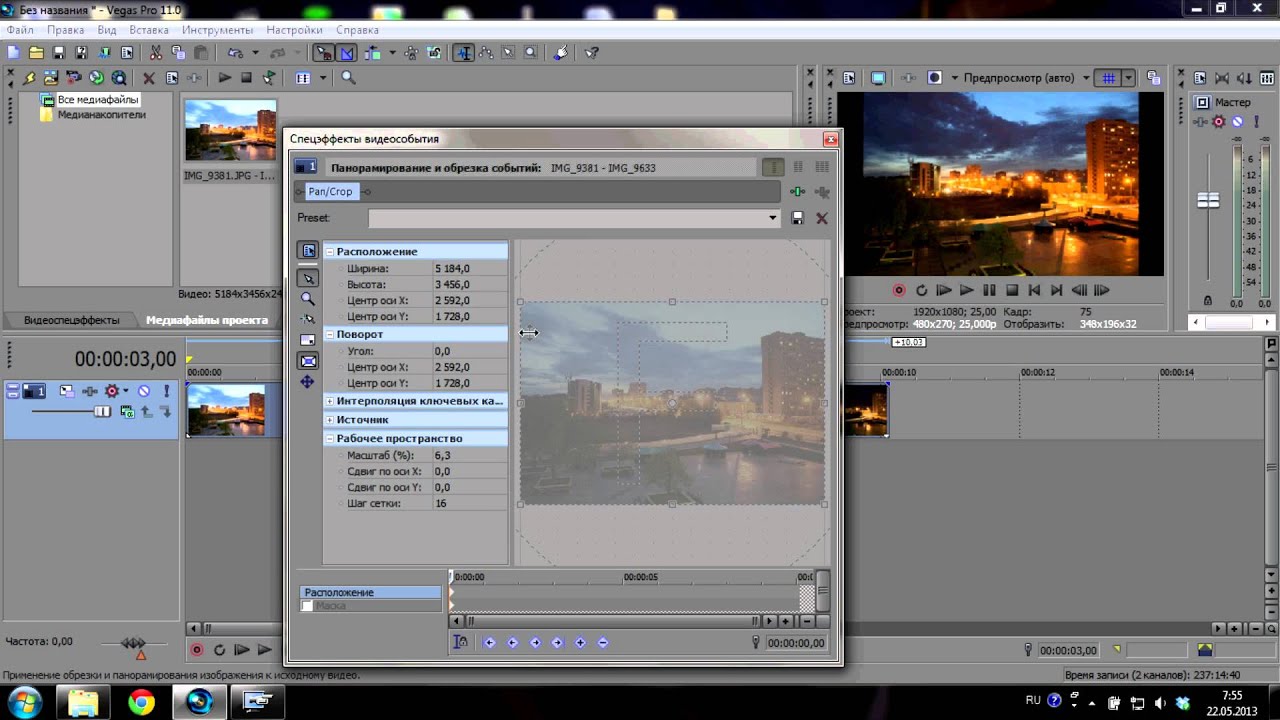Select the Show Properties tool in Pan/Crop
This screenshot has width=1280, height=720.
pos(308,251)
